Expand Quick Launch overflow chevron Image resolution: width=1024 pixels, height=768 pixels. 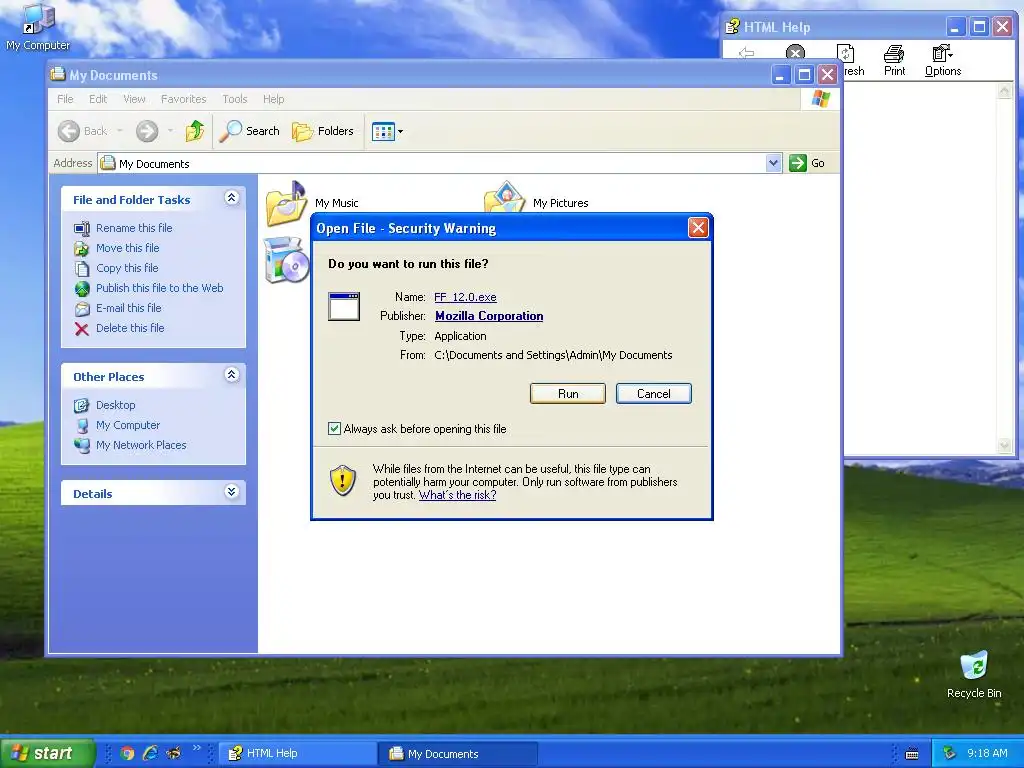pos(197,748)
